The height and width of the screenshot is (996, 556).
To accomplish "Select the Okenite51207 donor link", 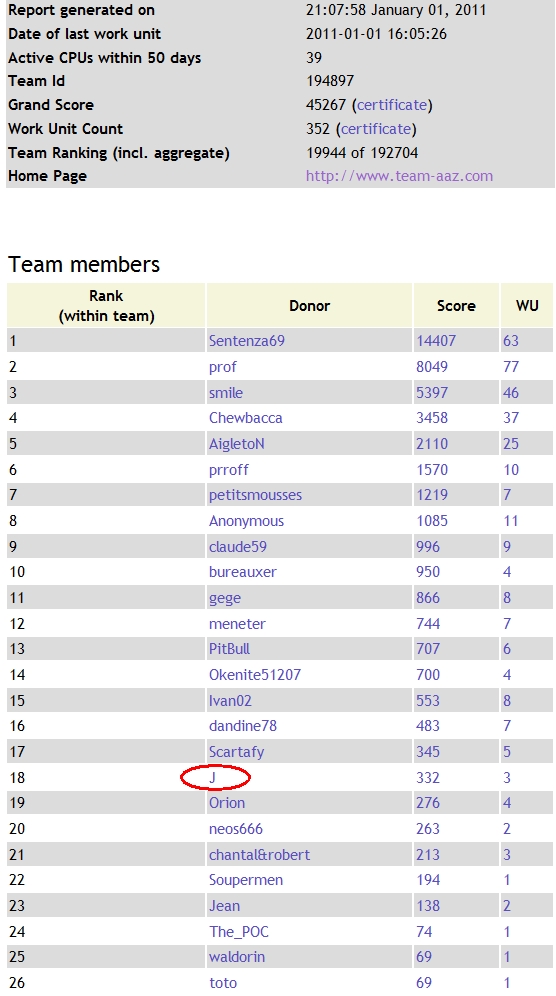I will [255, 675].
